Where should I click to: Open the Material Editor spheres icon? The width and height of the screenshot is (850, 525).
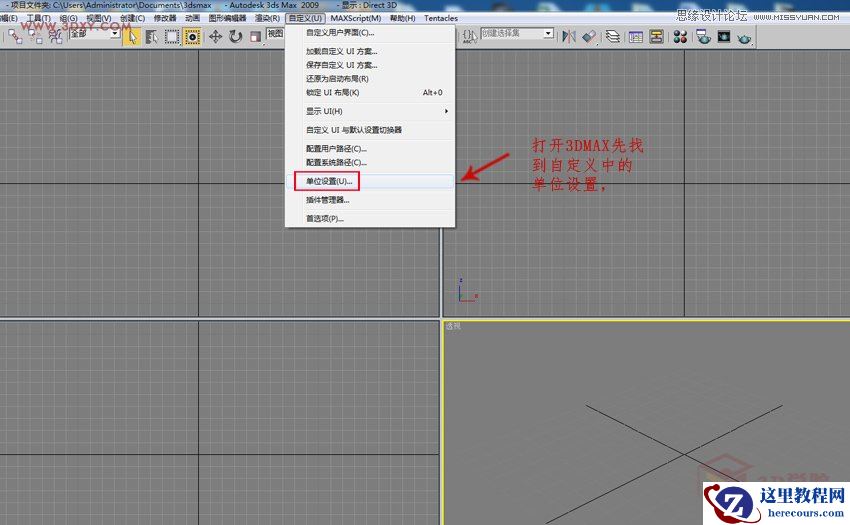point(680,36)
